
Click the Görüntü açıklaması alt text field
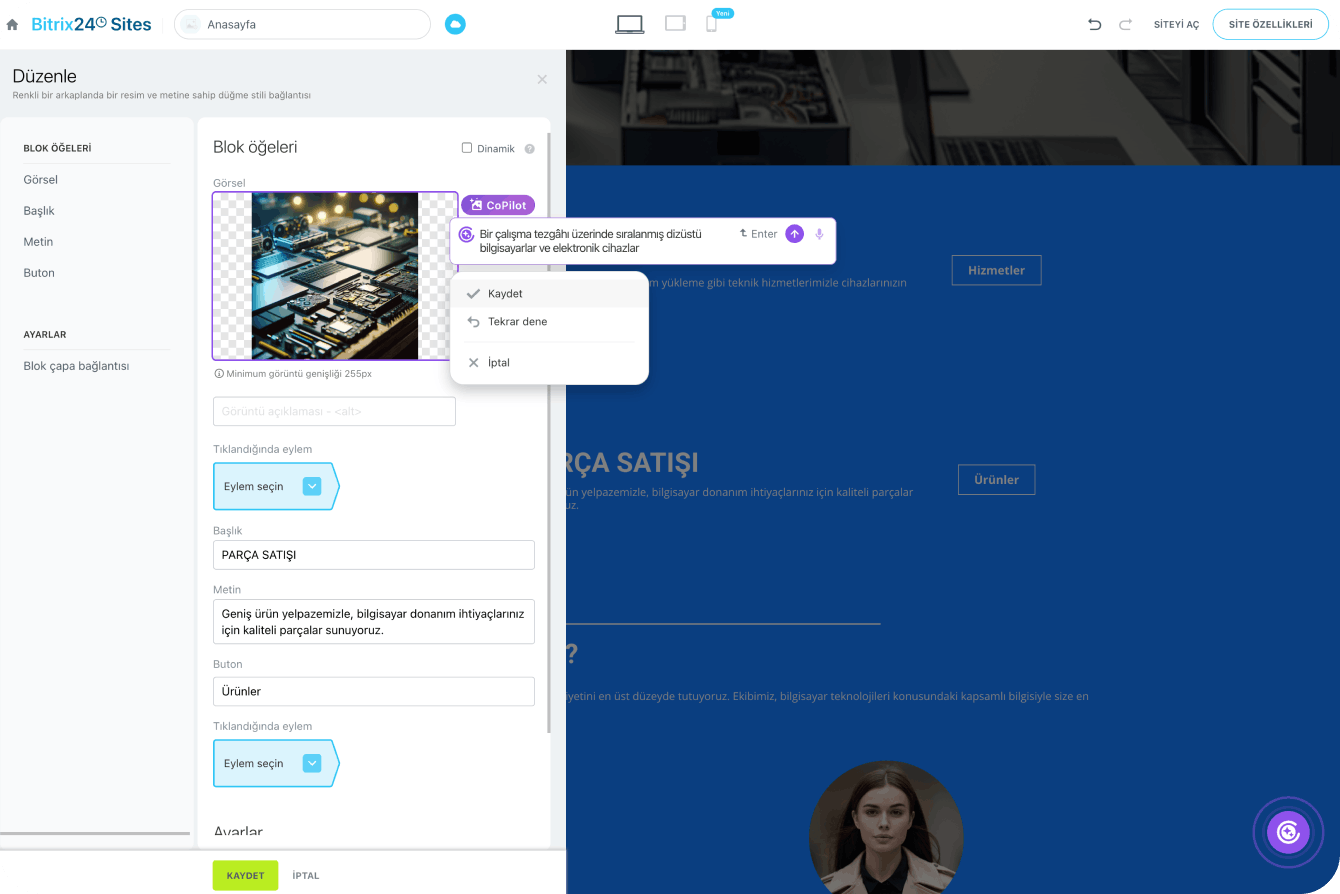[x=334, y=411]
